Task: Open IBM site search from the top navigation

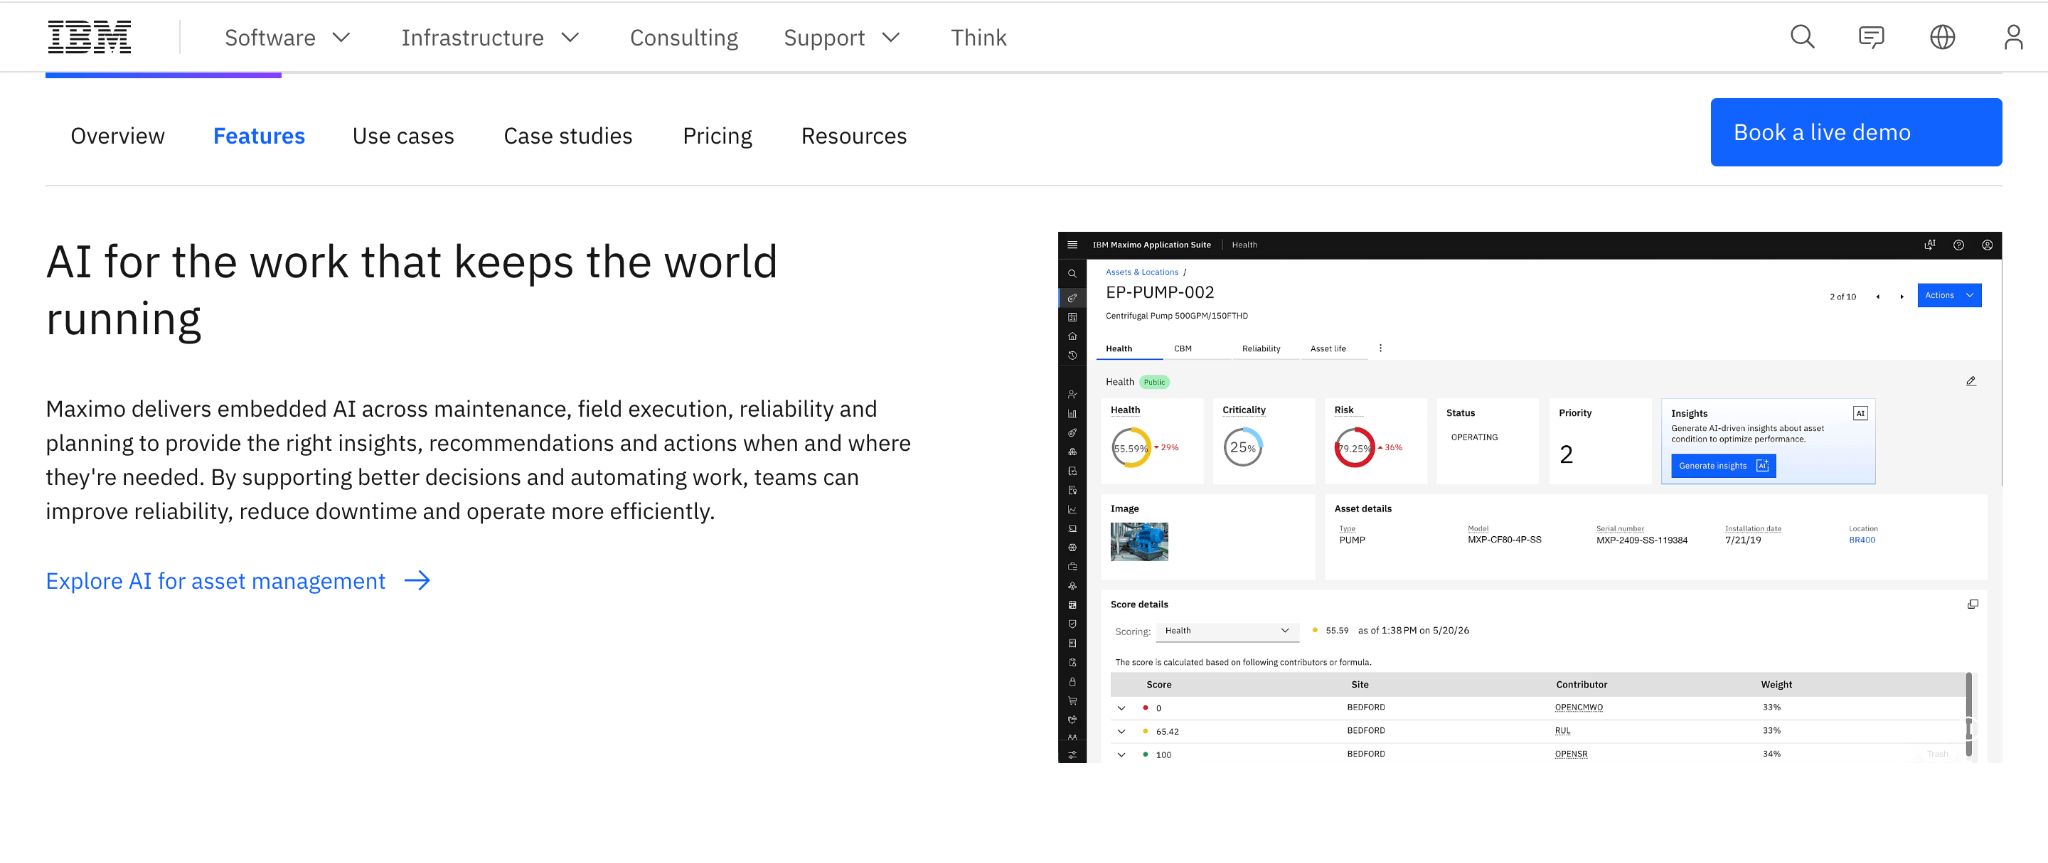Action: [x=1802, y=37]
